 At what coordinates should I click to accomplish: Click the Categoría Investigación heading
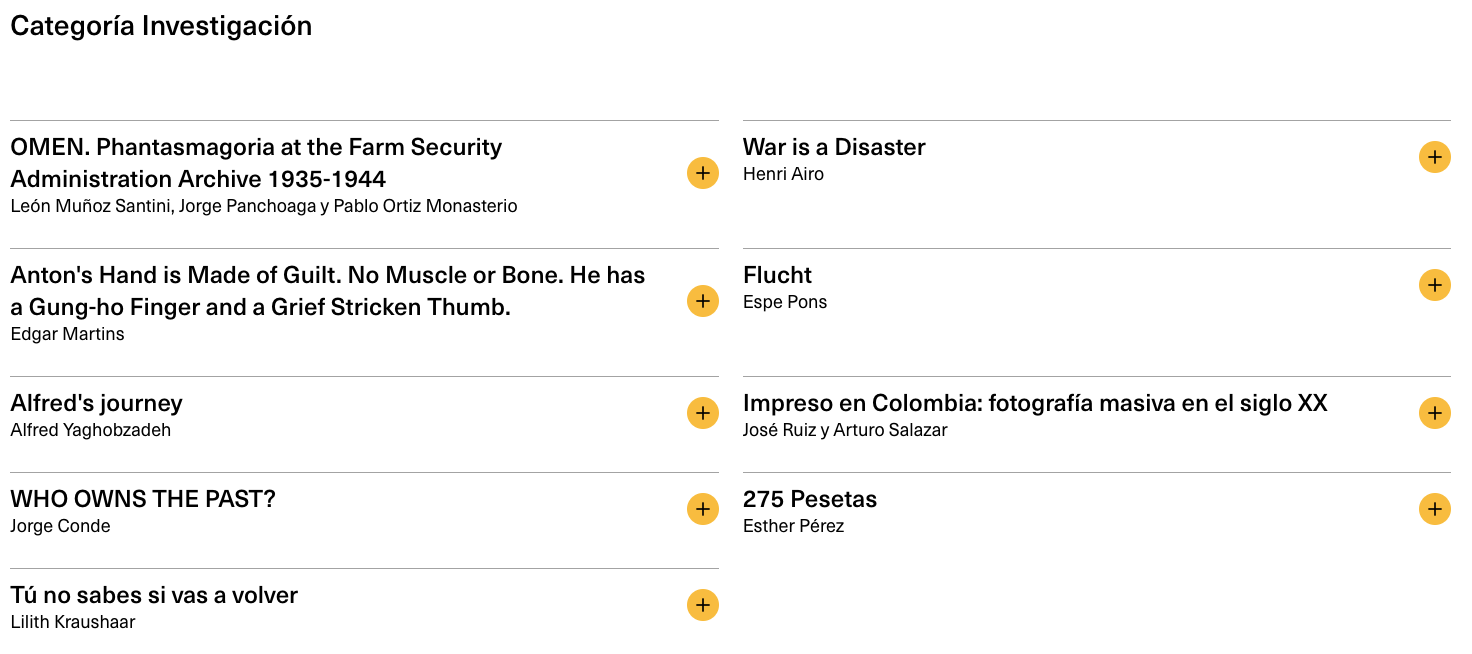click(161, 26)
